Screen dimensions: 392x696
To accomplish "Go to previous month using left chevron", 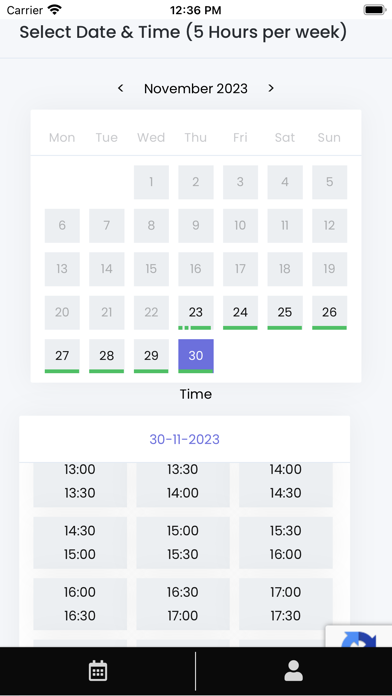I will click(120, 88).
